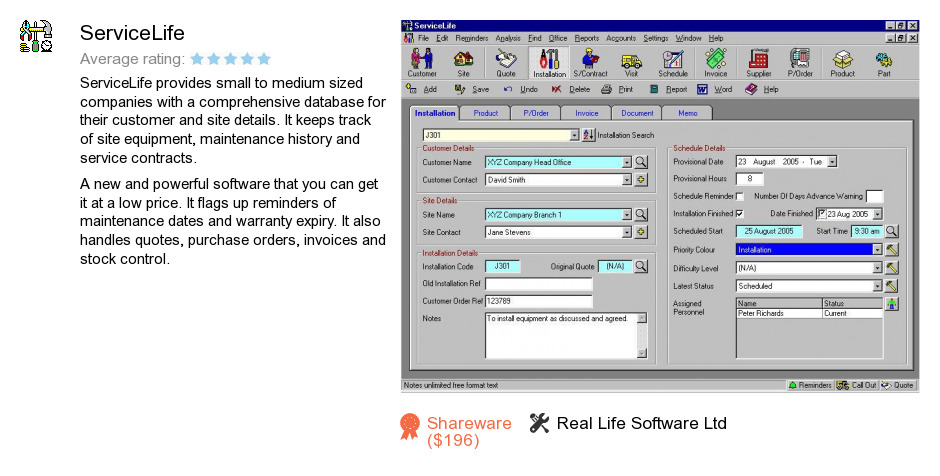Expand the Site Contact dropdown
Screen dimensions: 940x476
point(626,232)
